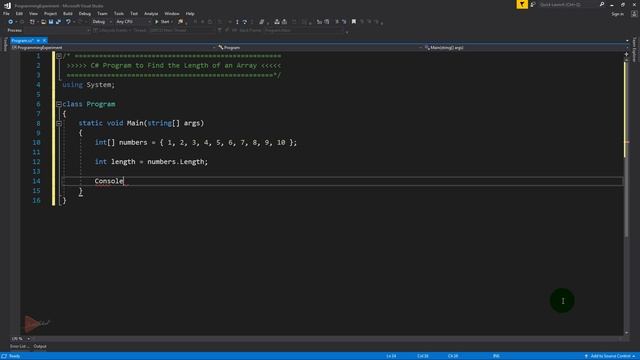Click the New Project toolbar icon
The width and height of the screenshot is (640, 360).
[x=32, y=22]
